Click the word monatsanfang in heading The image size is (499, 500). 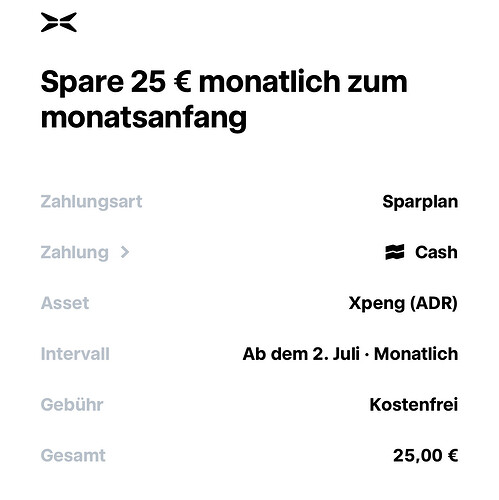144,118
